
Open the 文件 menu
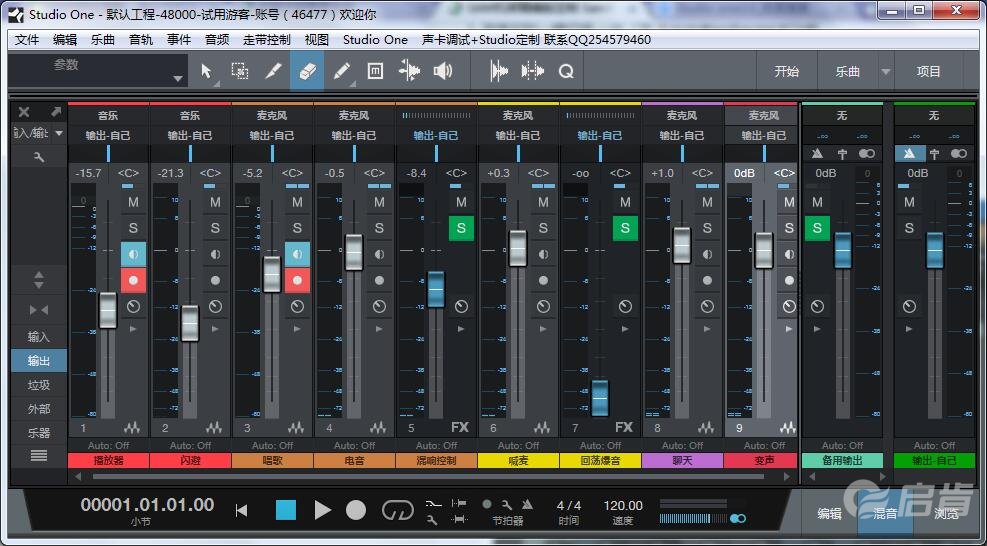(x=27, y=40)
